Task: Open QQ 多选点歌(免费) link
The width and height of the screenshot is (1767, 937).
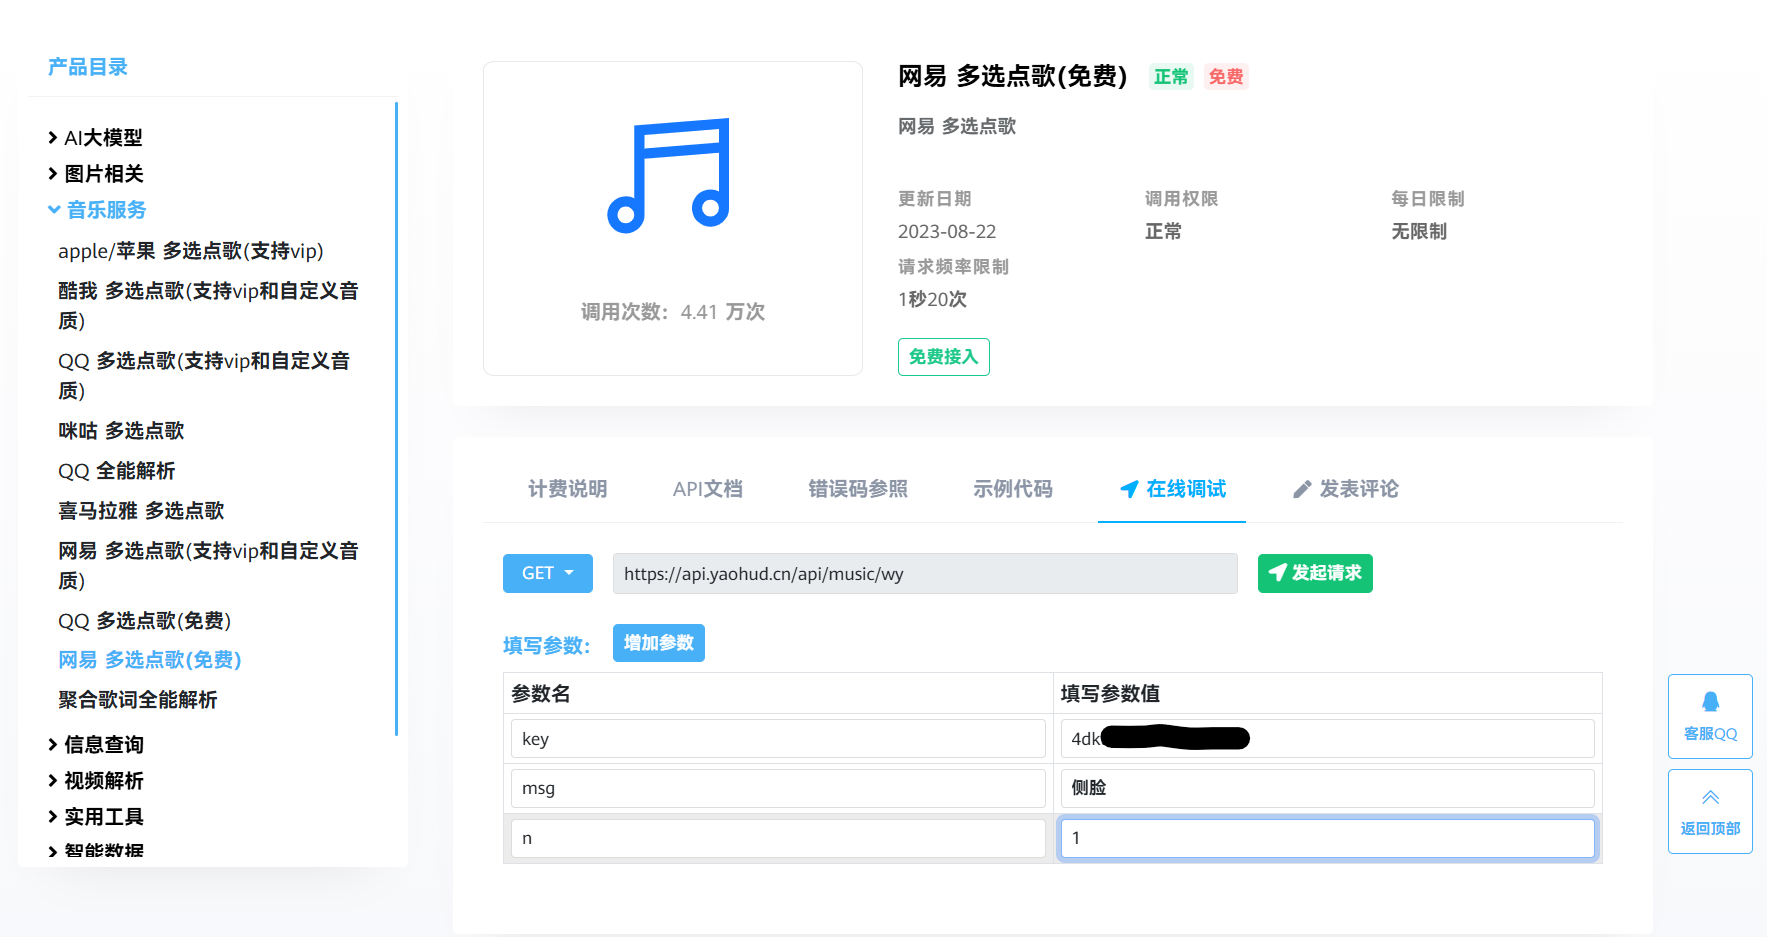Action: (145, 621)
